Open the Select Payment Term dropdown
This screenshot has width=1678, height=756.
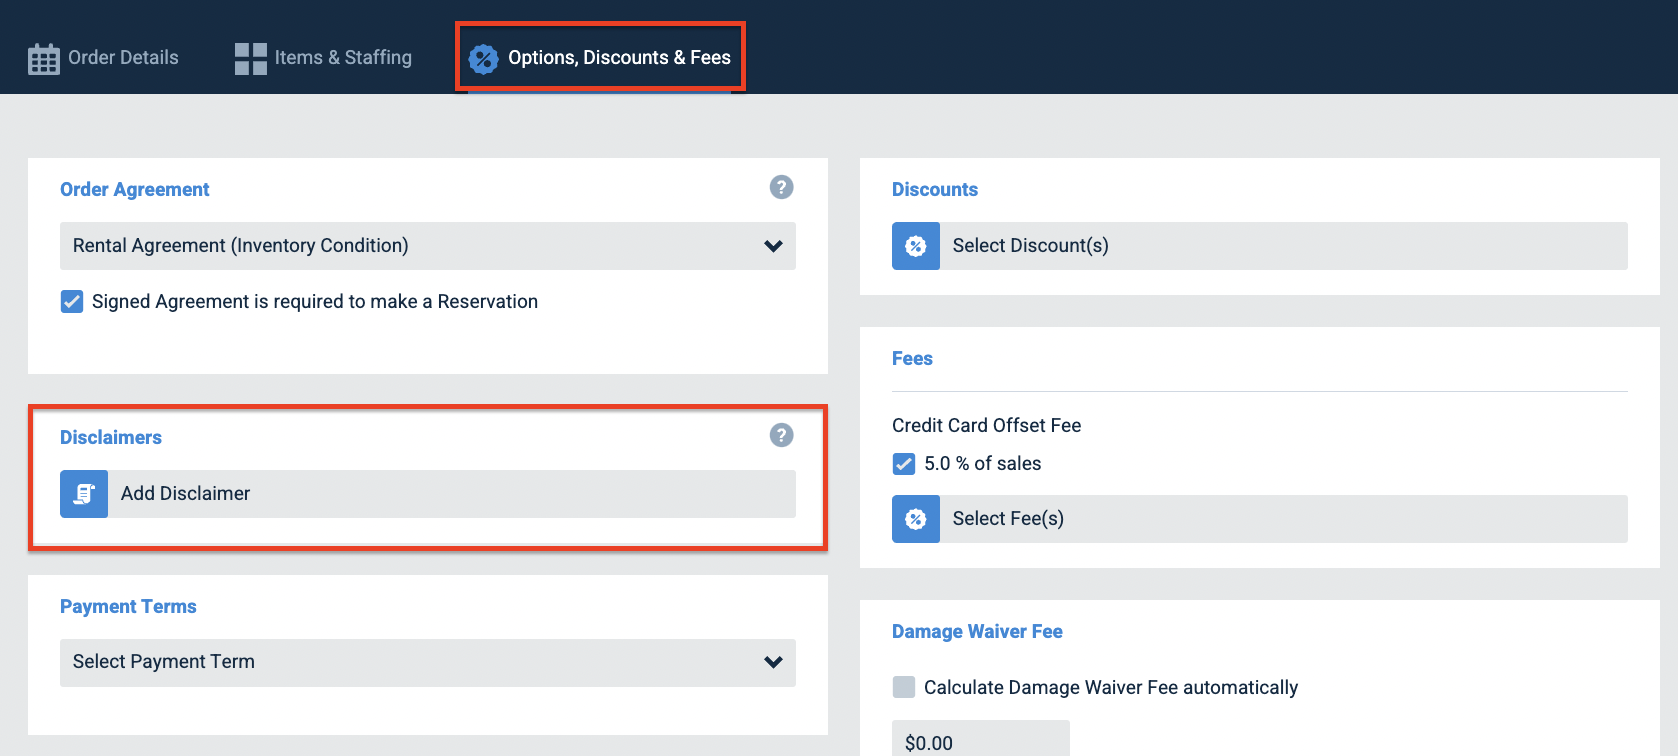(x=428, y=663)
